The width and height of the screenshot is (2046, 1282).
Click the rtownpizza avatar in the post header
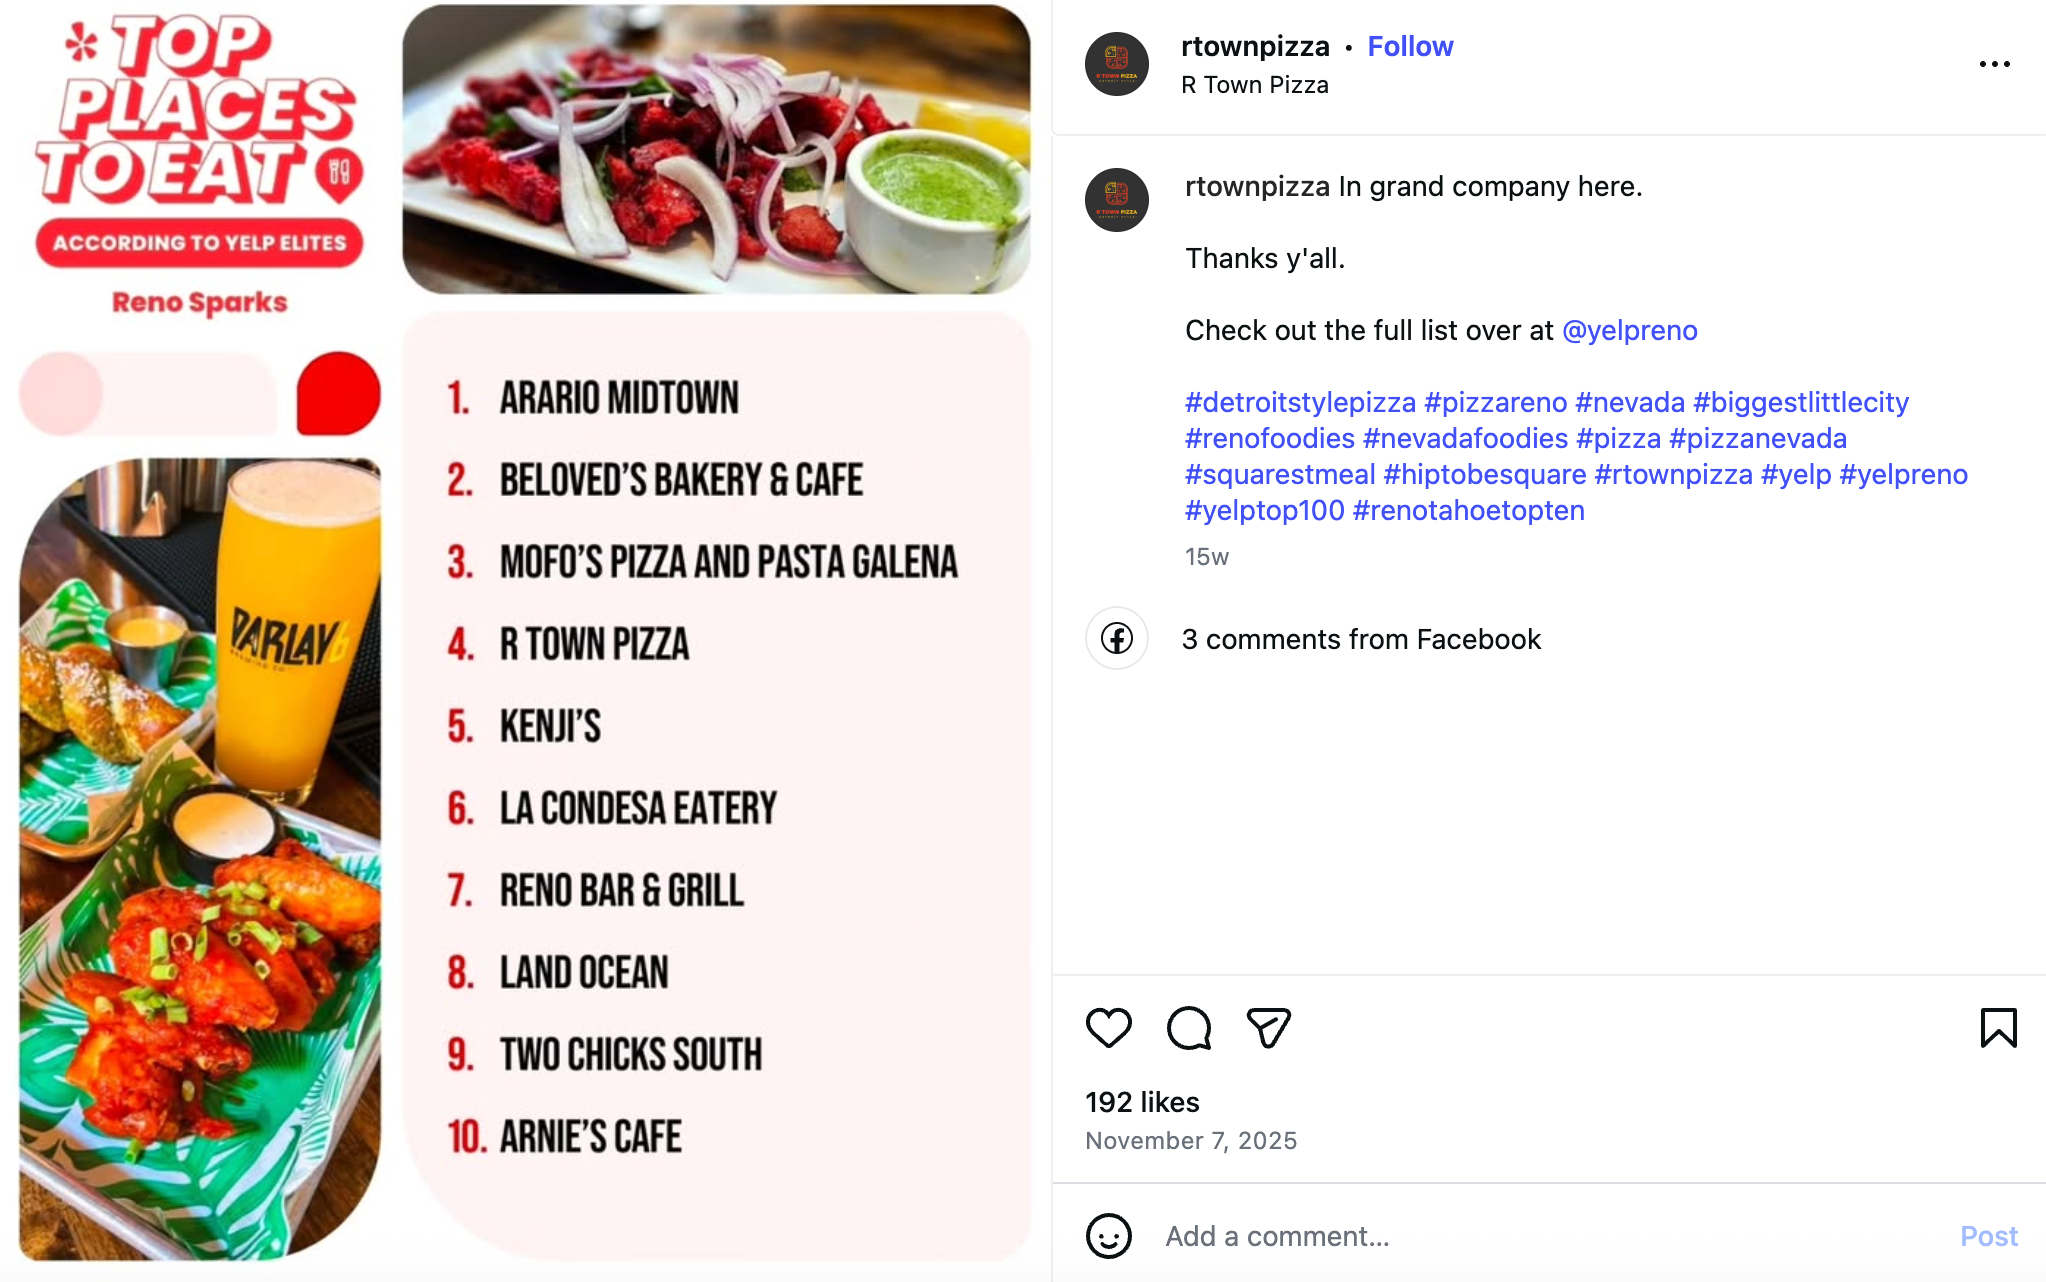(1115, 62)
